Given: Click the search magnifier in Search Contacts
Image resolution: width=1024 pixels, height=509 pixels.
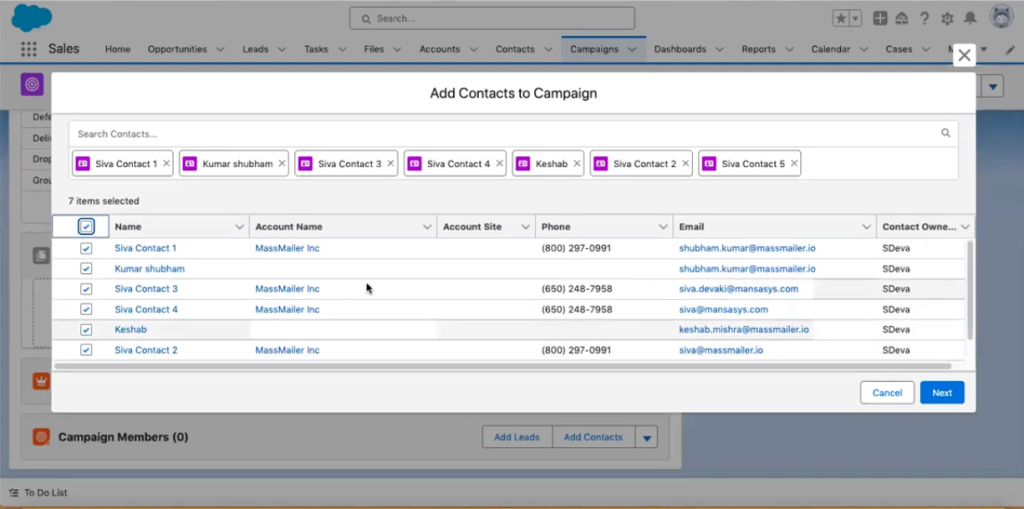Looking at the screenshot, I should pyautogui.click(x=945, y=133).
